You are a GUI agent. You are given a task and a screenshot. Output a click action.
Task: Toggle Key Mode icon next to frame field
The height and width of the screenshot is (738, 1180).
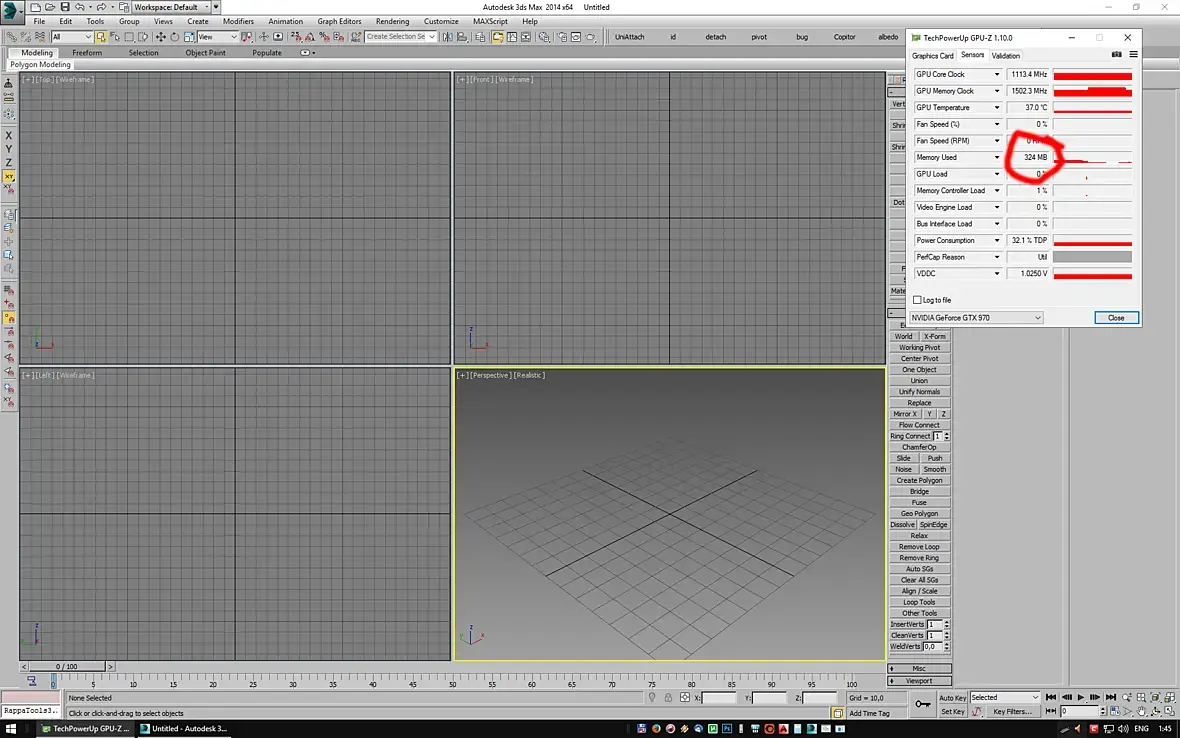point(1051,711)
